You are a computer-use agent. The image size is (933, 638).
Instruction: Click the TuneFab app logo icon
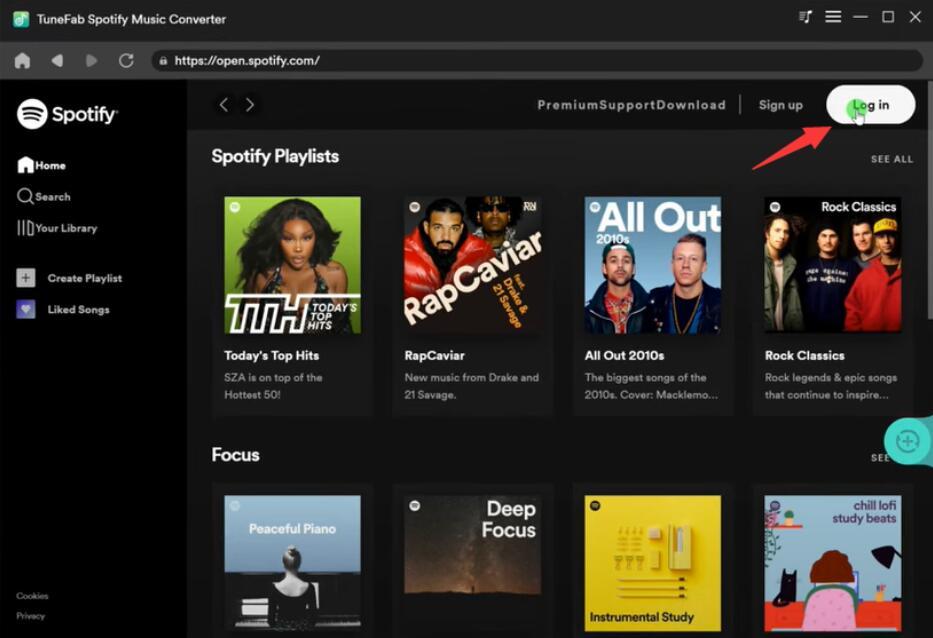click(21, 18)
